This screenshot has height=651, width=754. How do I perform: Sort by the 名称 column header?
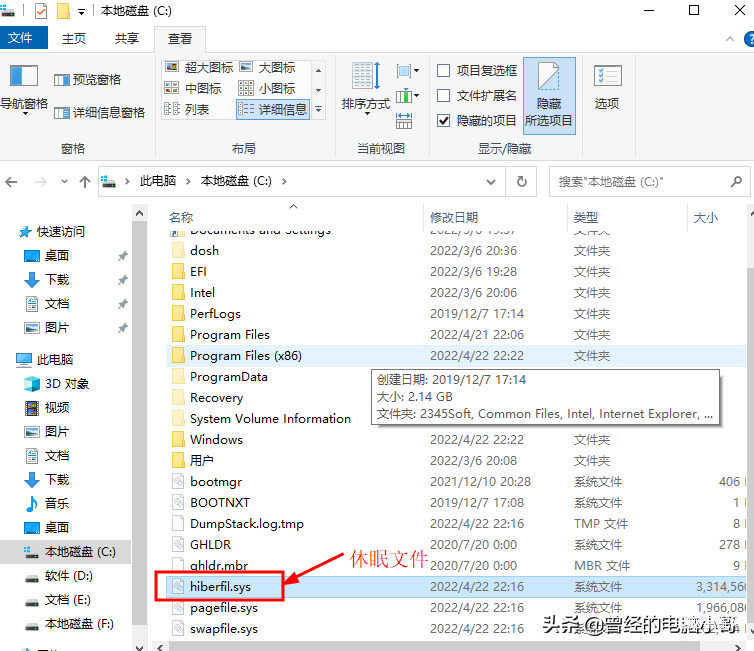pos(181,217)
